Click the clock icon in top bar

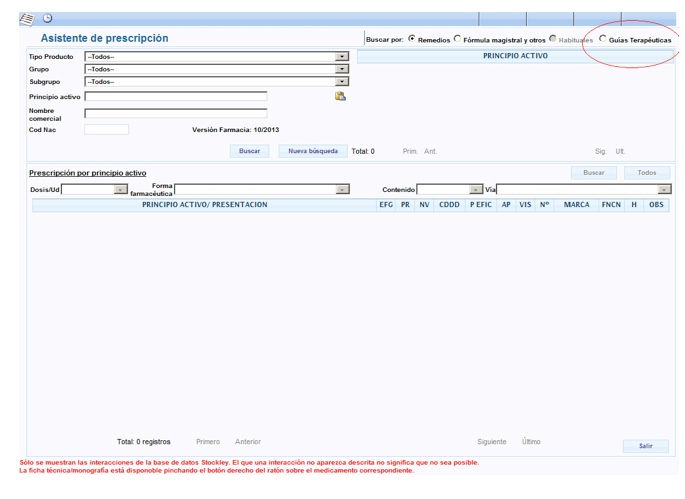pyautogui.click(x=47, y=18)
